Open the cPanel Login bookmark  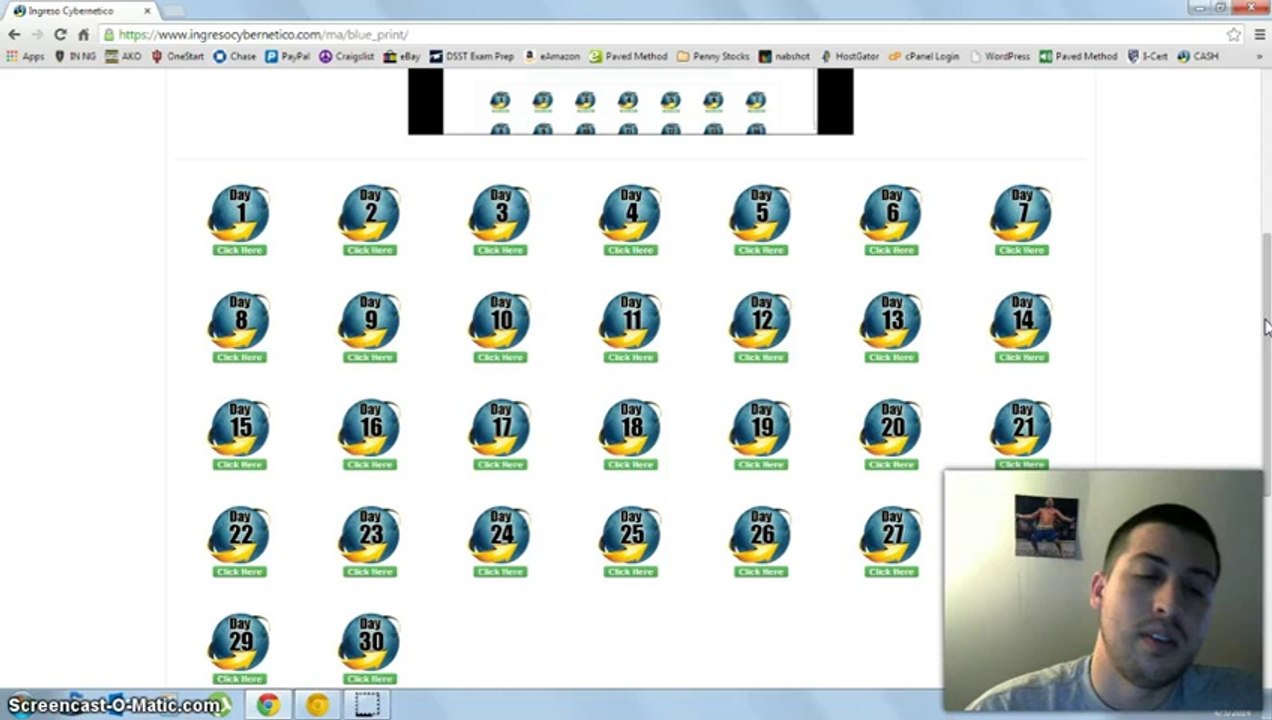[x=924, y=57]
